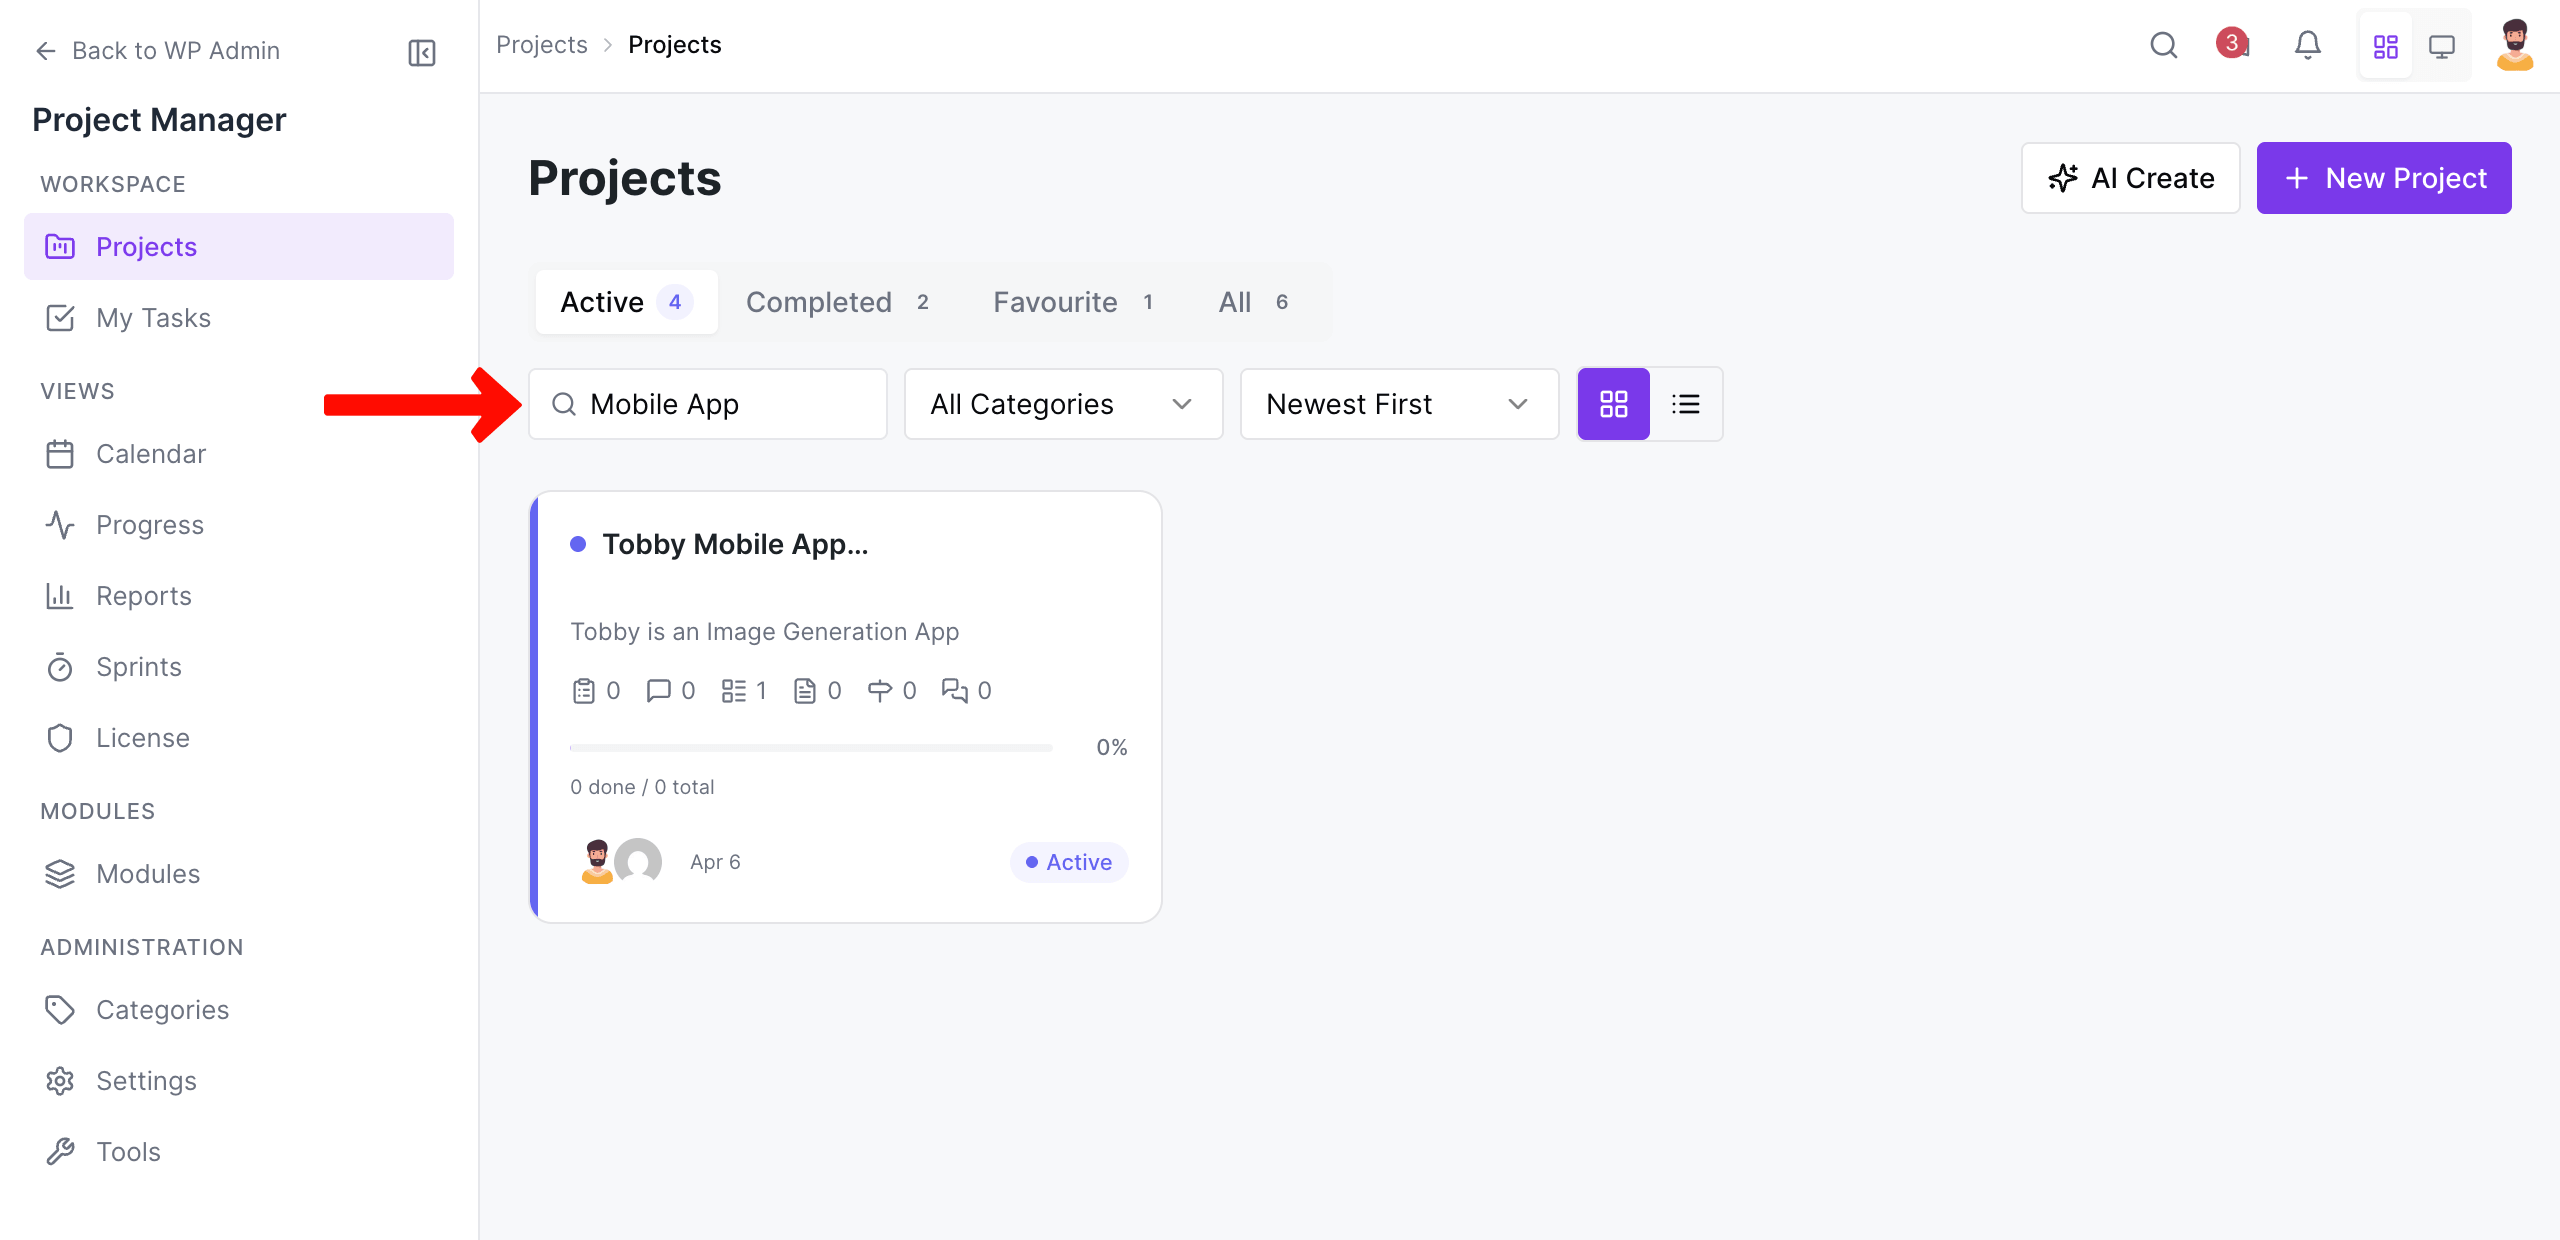Click the AI Create button
Viewport: 2560px width, 1240px height.
click(x=2131, y=178)
